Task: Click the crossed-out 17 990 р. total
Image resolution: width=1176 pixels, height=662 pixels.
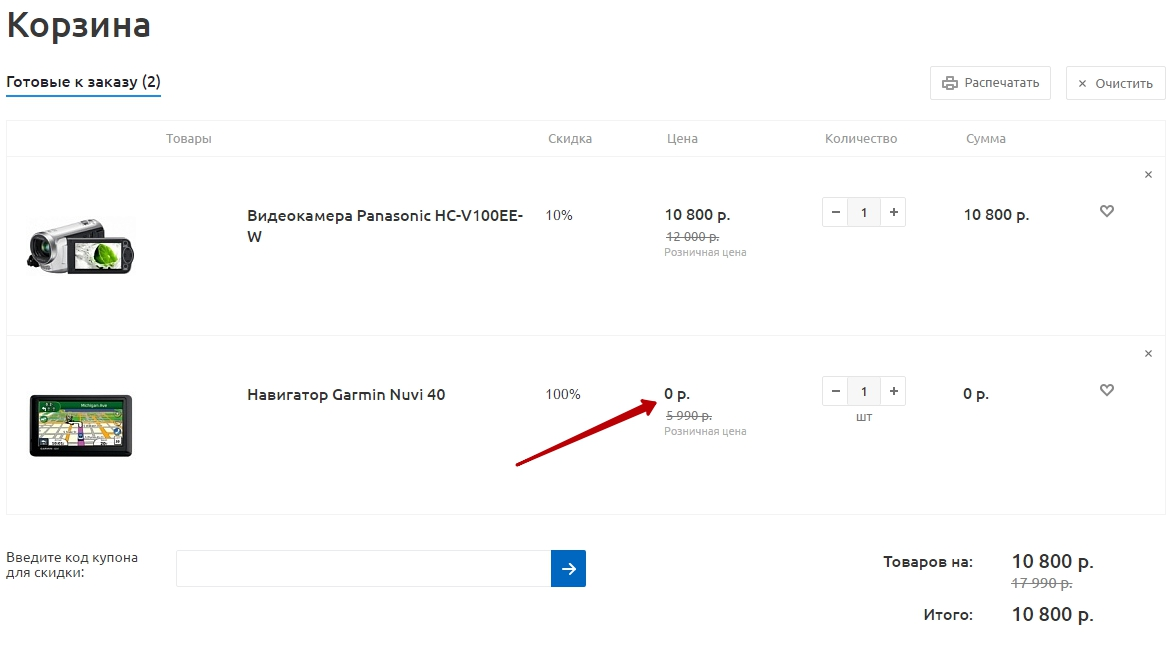Action: [x=1042, y=583]
